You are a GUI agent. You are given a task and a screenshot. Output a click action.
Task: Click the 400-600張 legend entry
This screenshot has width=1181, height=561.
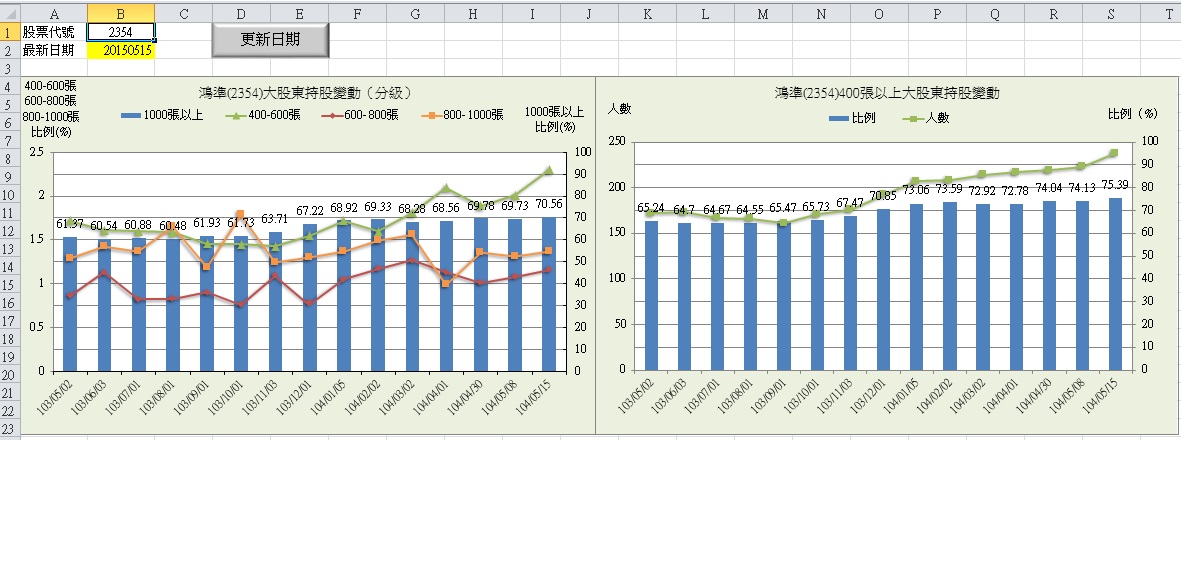pos(261,115)
